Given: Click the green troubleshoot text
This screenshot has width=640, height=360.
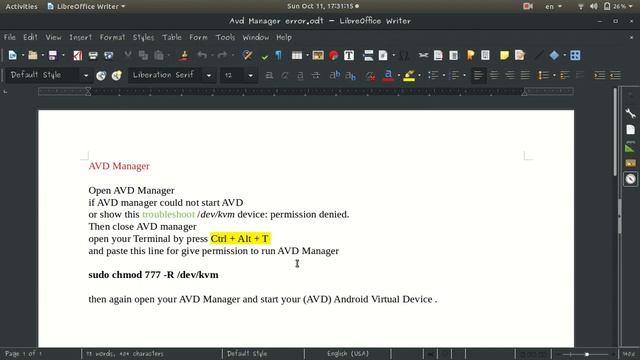Looking at the screenshot, I should pos(168,214).
